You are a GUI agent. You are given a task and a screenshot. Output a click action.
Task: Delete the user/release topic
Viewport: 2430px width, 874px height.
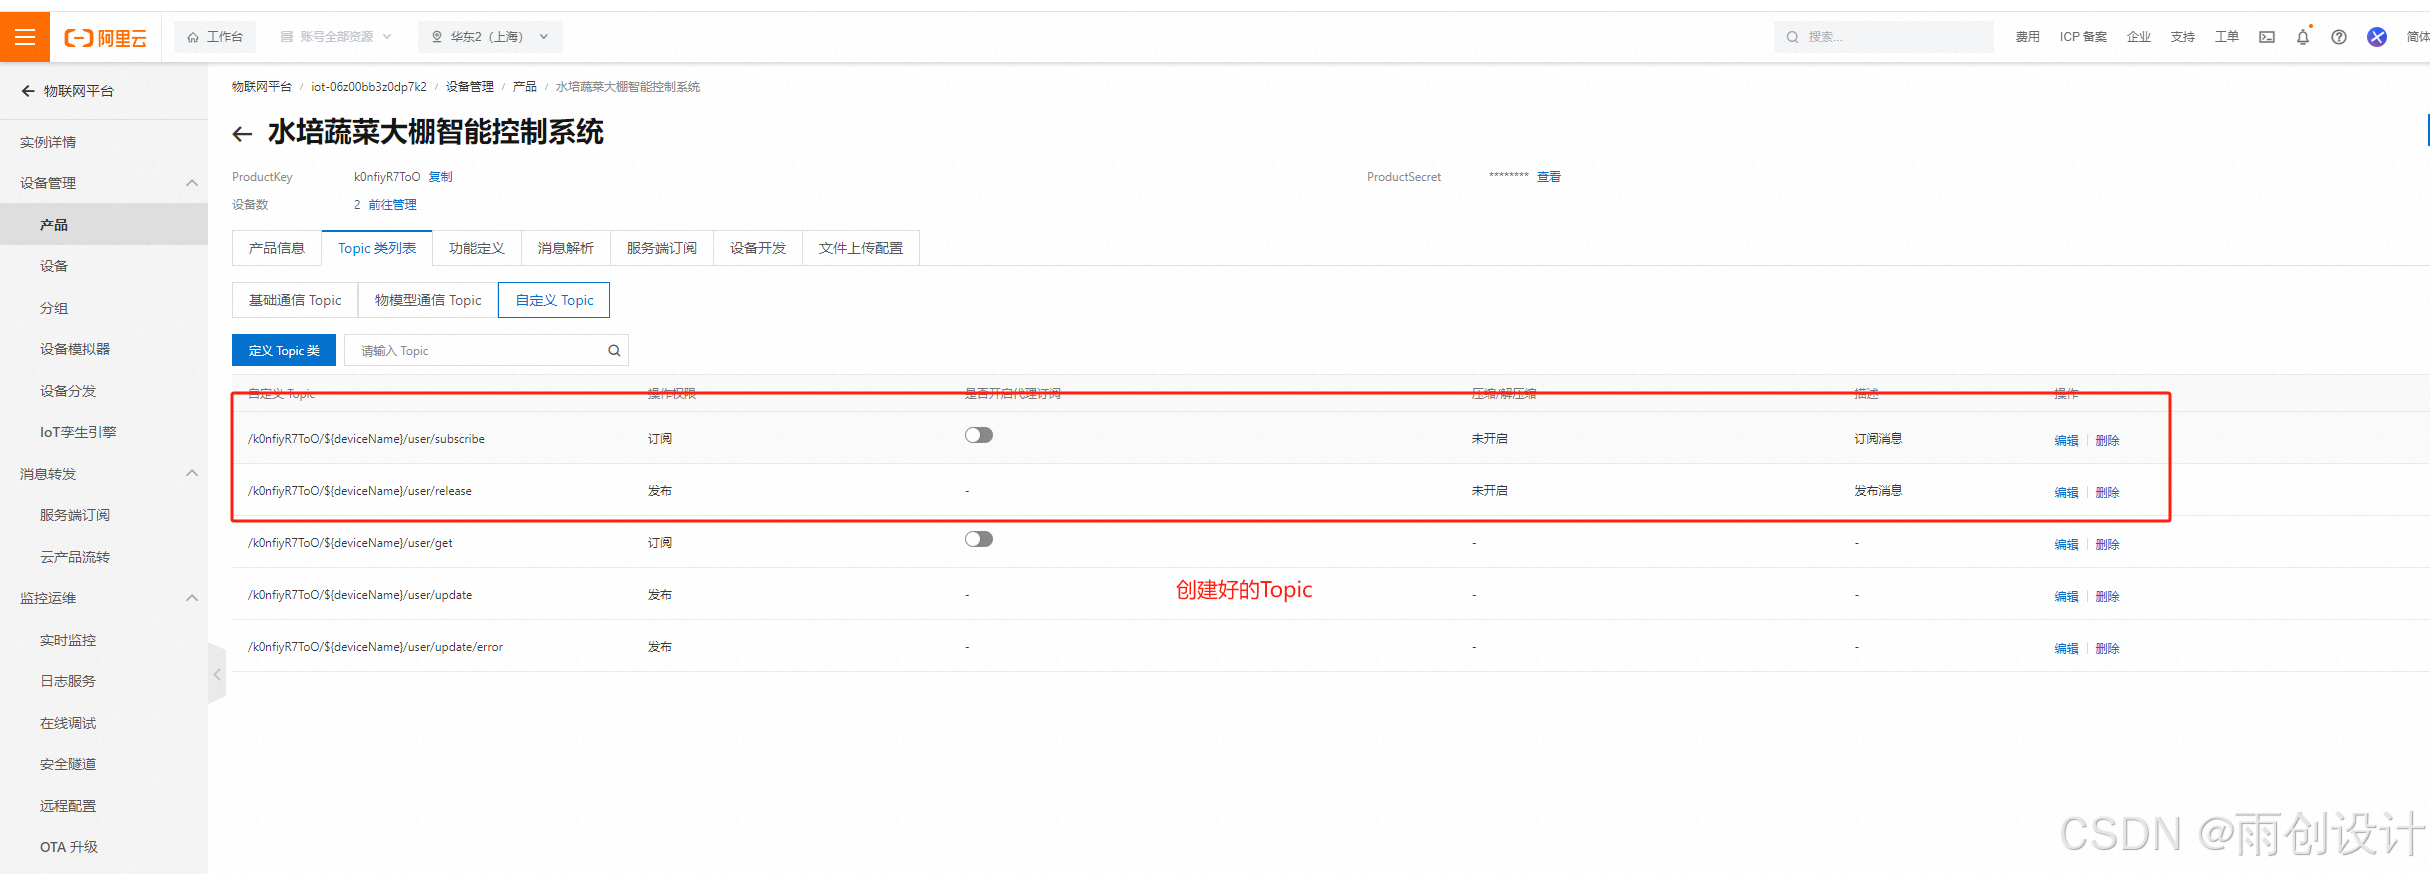pos(2107,492)
